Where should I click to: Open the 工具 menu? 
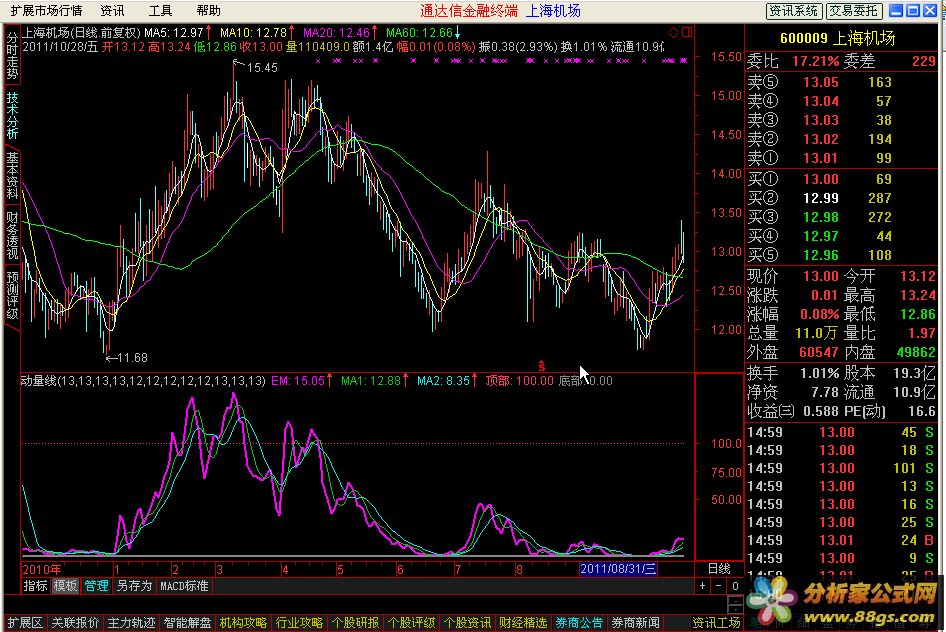(x=160, y=10)
